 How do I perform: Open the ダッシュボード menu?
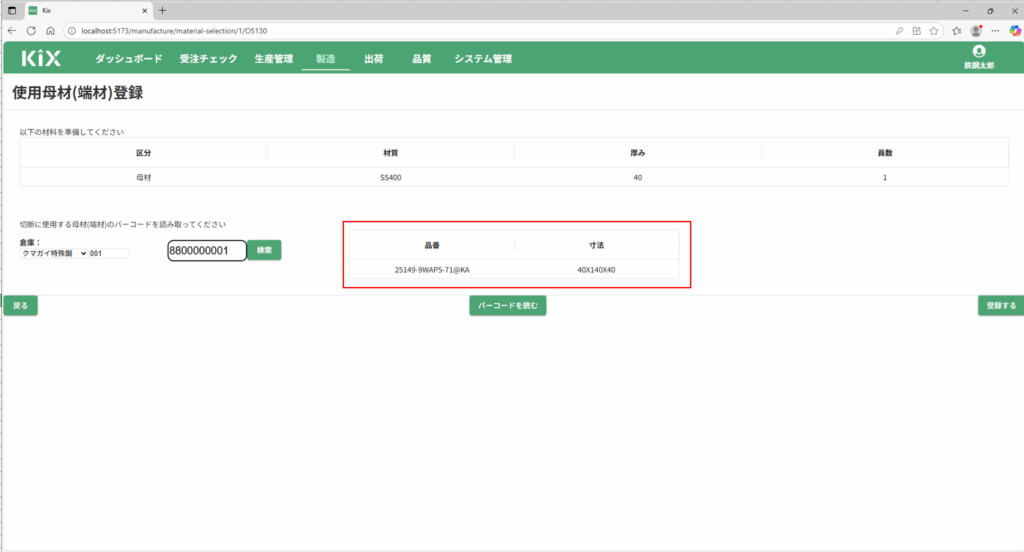(x=128, y=59)
